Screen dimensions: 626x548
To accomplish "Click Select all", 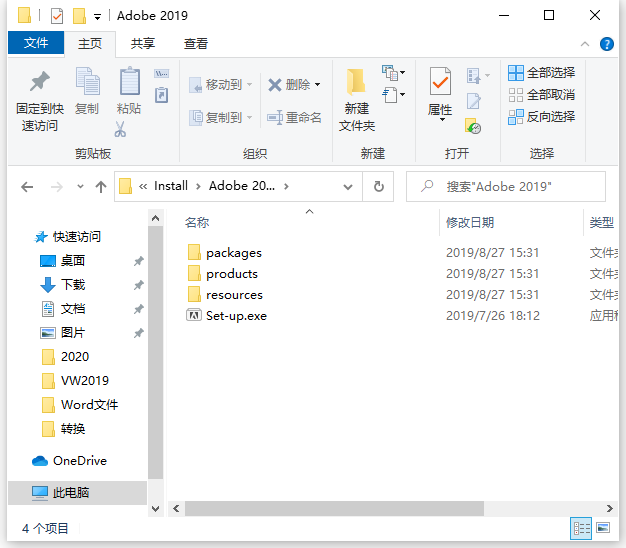I will pos(541,73).
